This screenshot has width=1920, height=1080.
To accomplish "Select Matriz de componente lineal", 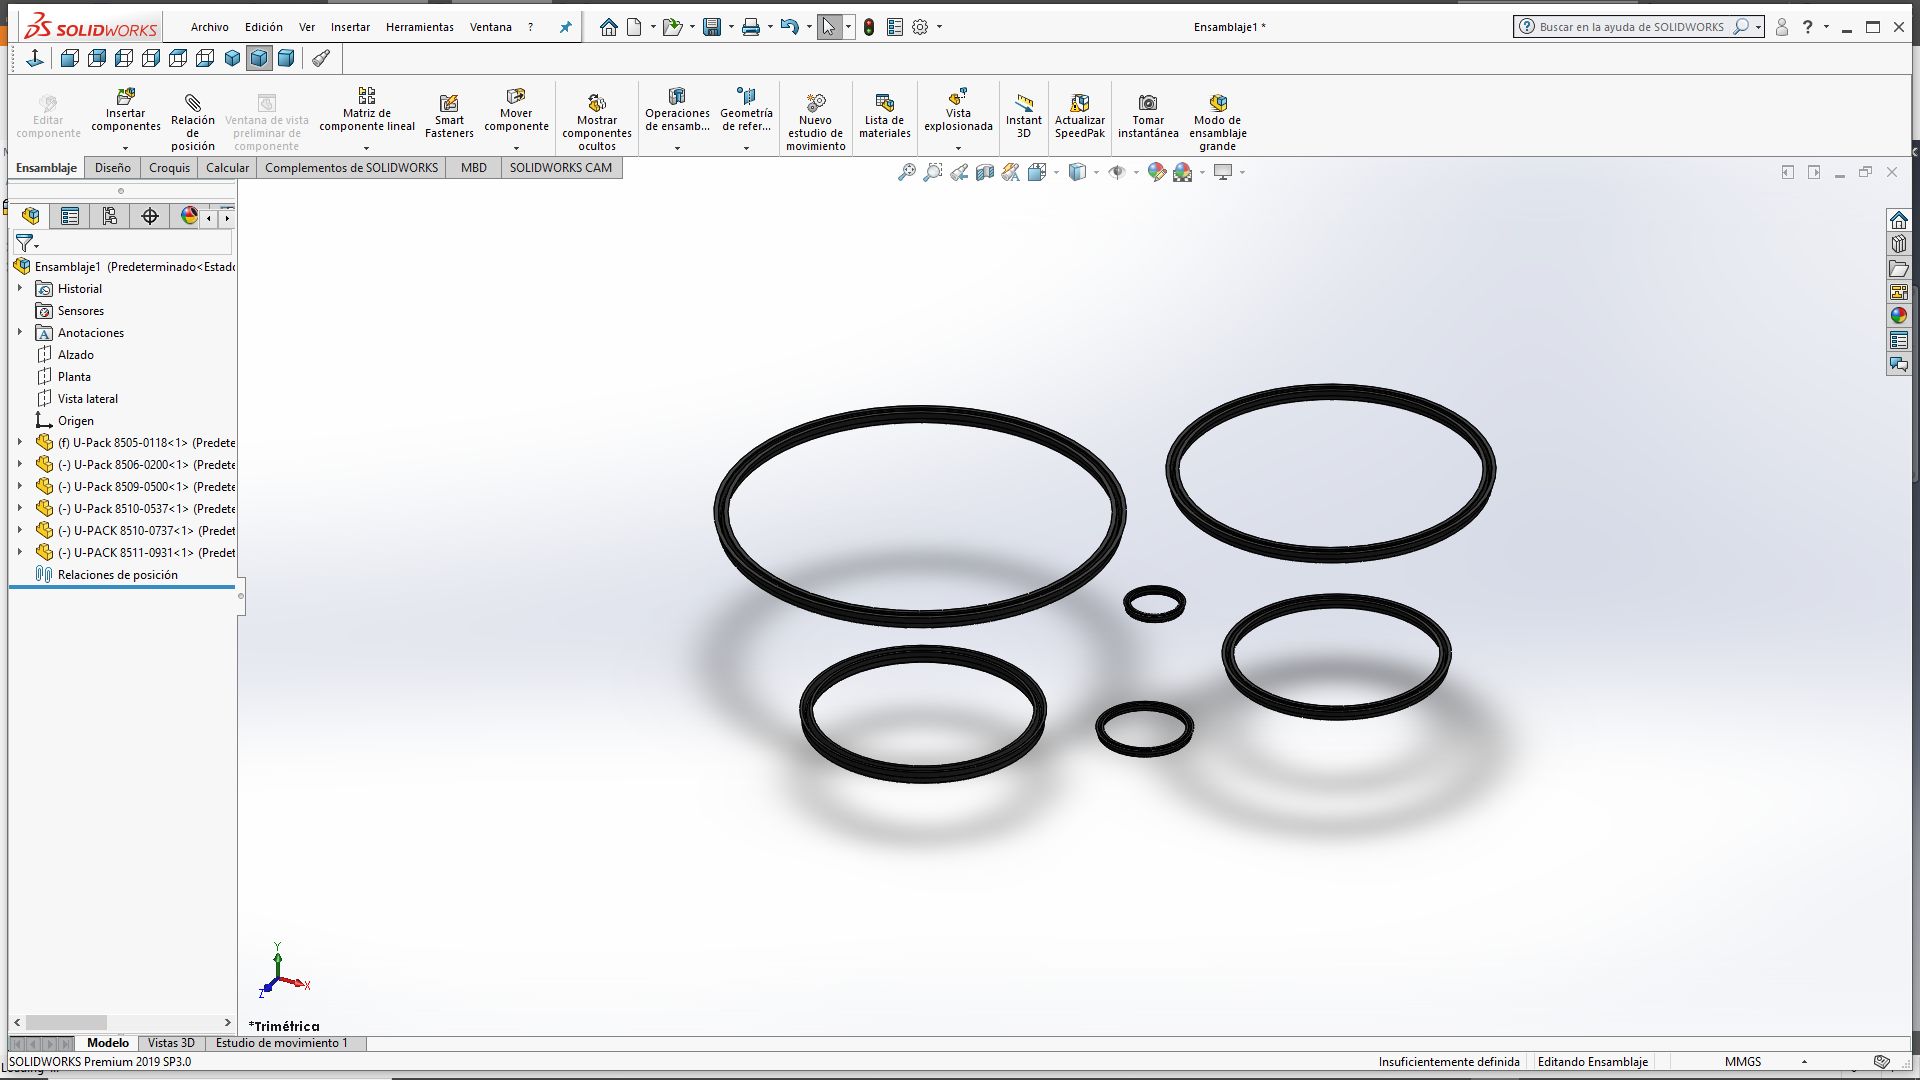I will pyautogui.click(x=366, y=96).
